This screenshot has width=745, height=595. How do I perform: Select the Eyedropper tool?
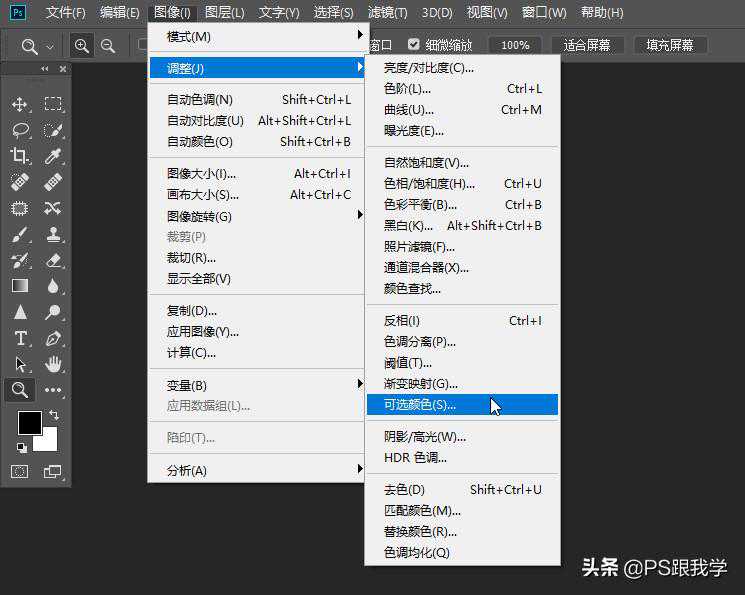(53, 156)
